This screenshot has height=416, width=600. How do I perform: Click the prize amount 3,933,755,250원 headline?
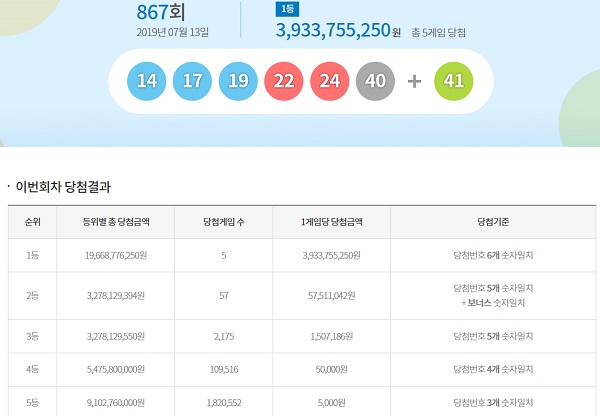(x=338, y=30)
